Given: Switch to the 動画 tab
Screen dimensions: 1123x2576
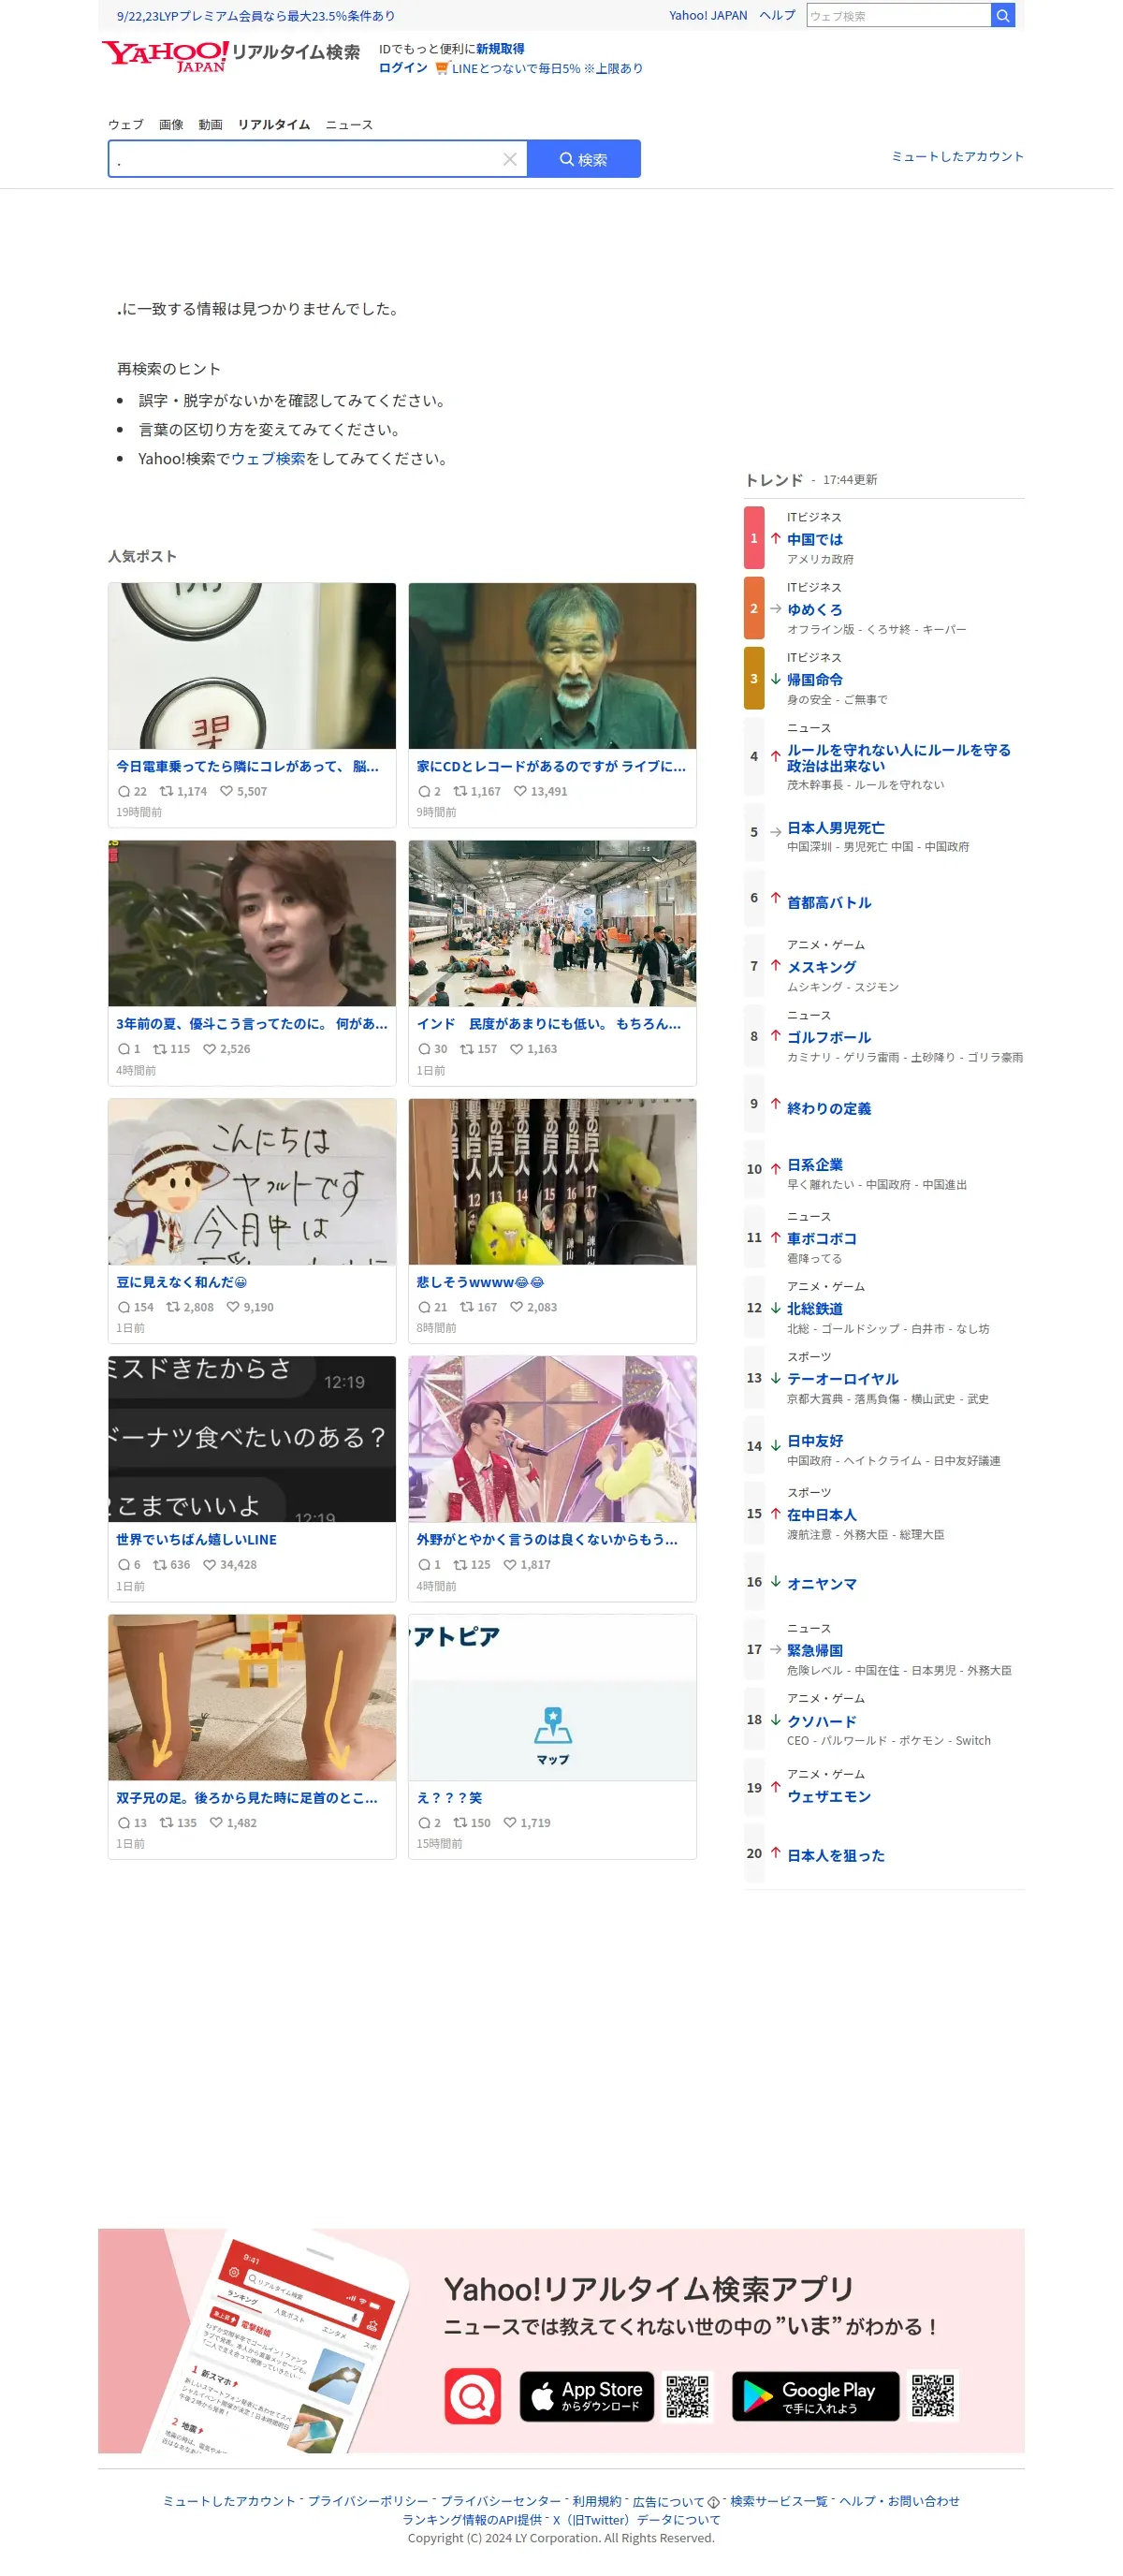Looking at the screenshot, I should point(210,125).
